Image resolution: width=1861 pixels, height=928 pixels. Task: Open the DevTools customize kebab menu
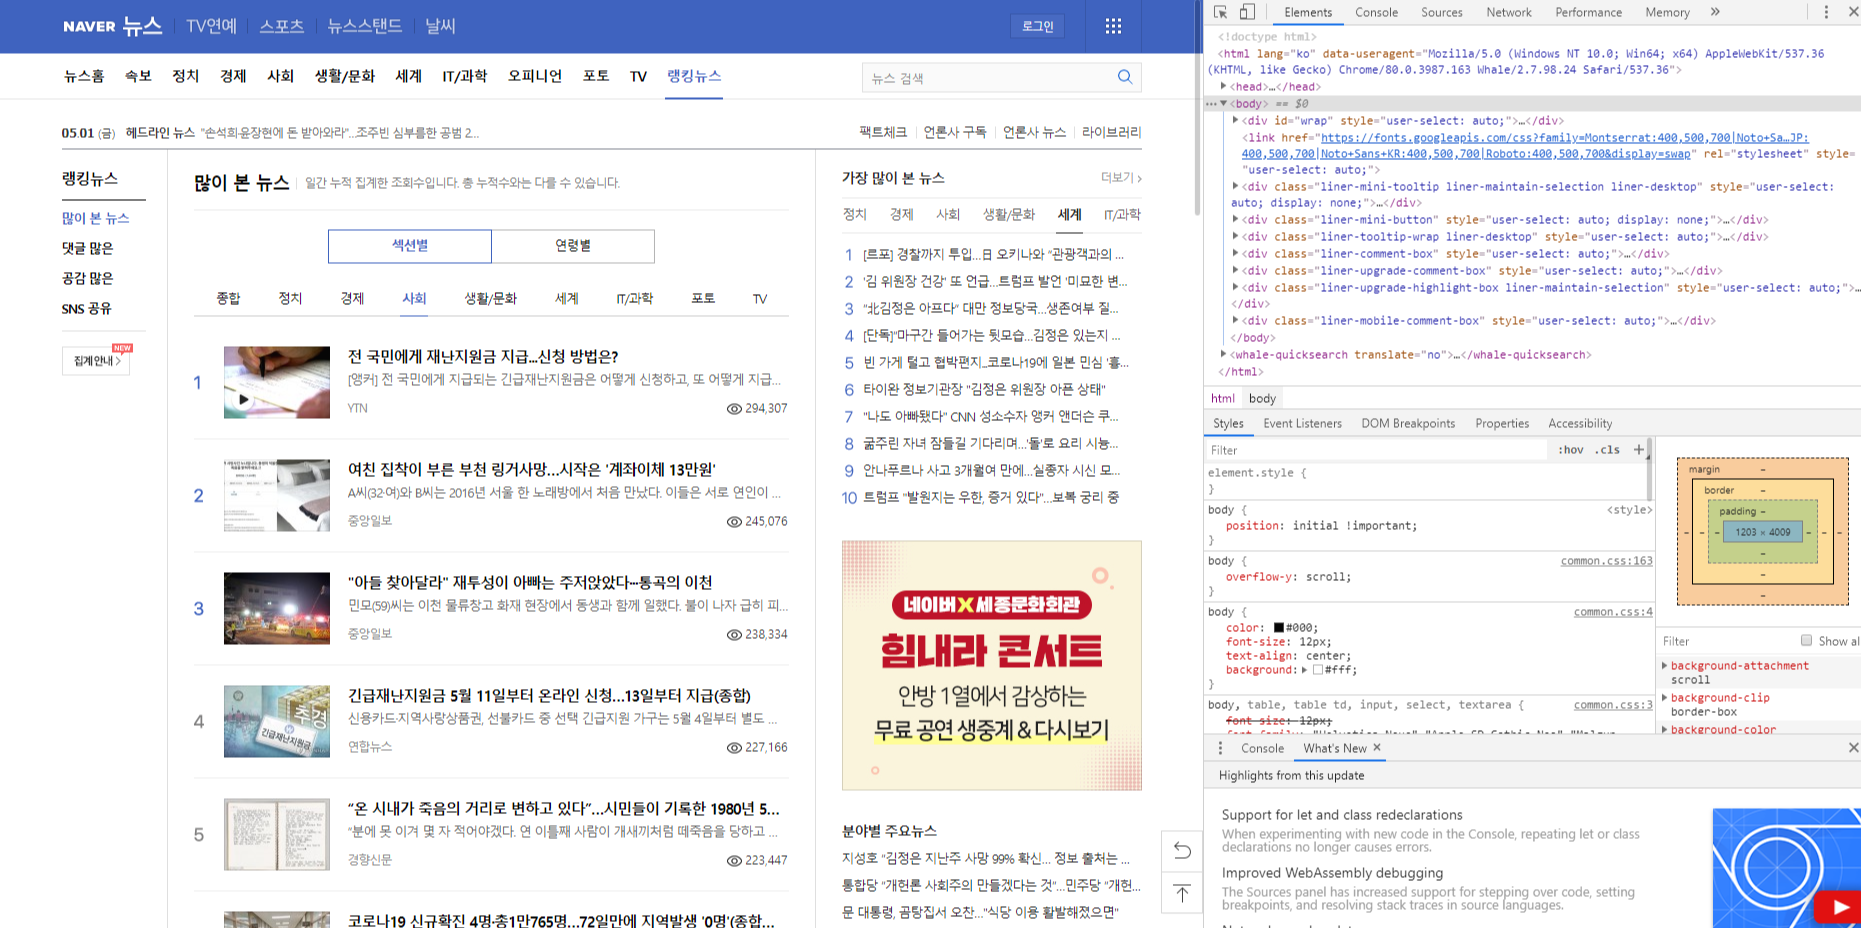point(1826,12)
